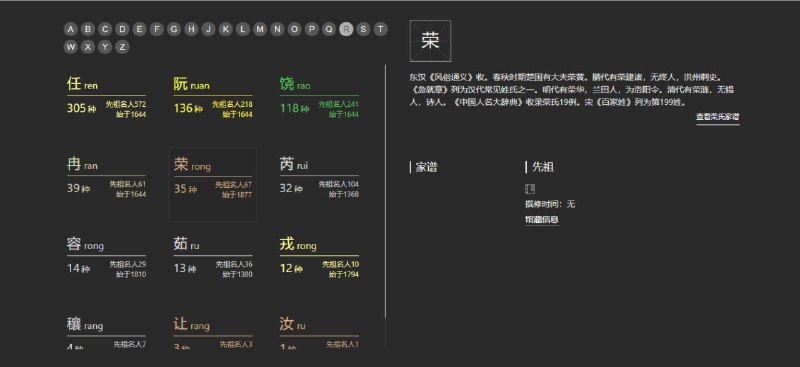800x367 pixels.
Task: Click the 118种 count under 饶
Action: (x=294, y=108)
